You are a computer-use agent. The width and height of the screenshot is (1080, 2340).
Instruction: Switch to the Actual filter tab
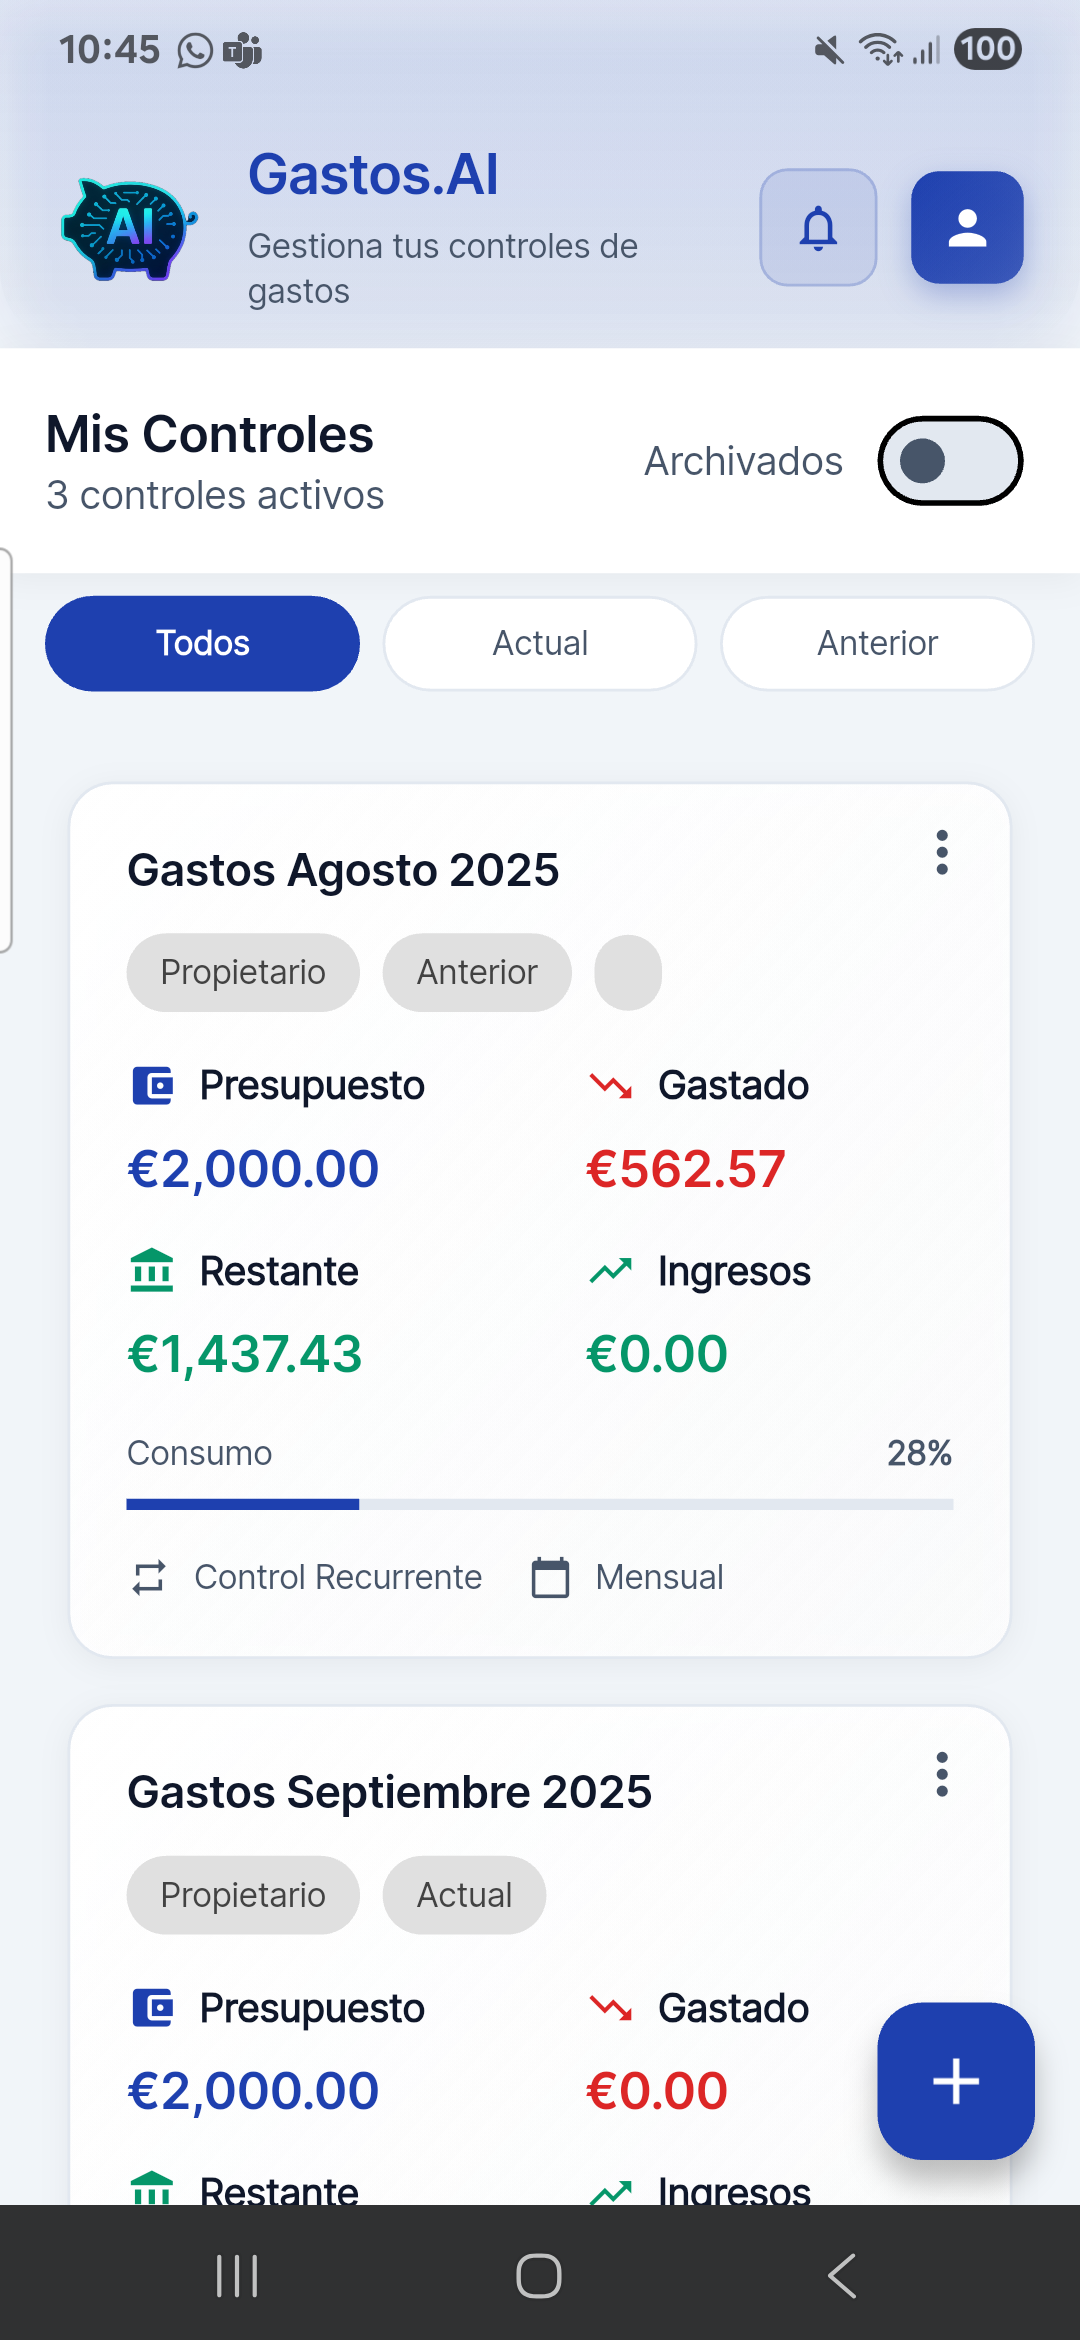point(540,643)
